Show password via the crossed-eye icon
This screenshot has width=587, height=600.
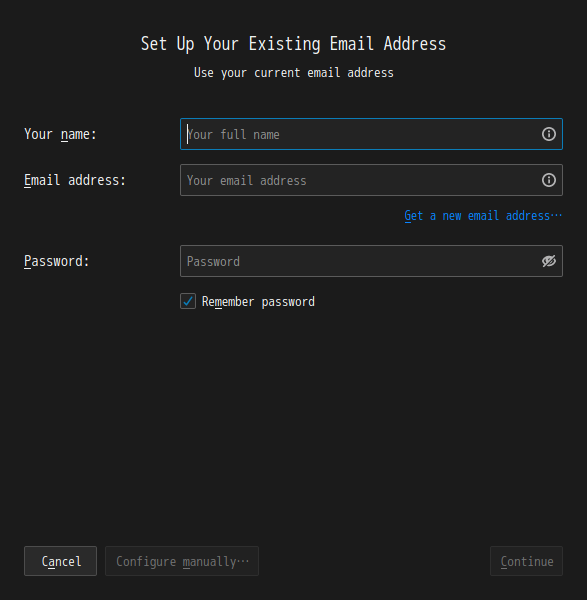pyautogui.click(x=548, y=261)
